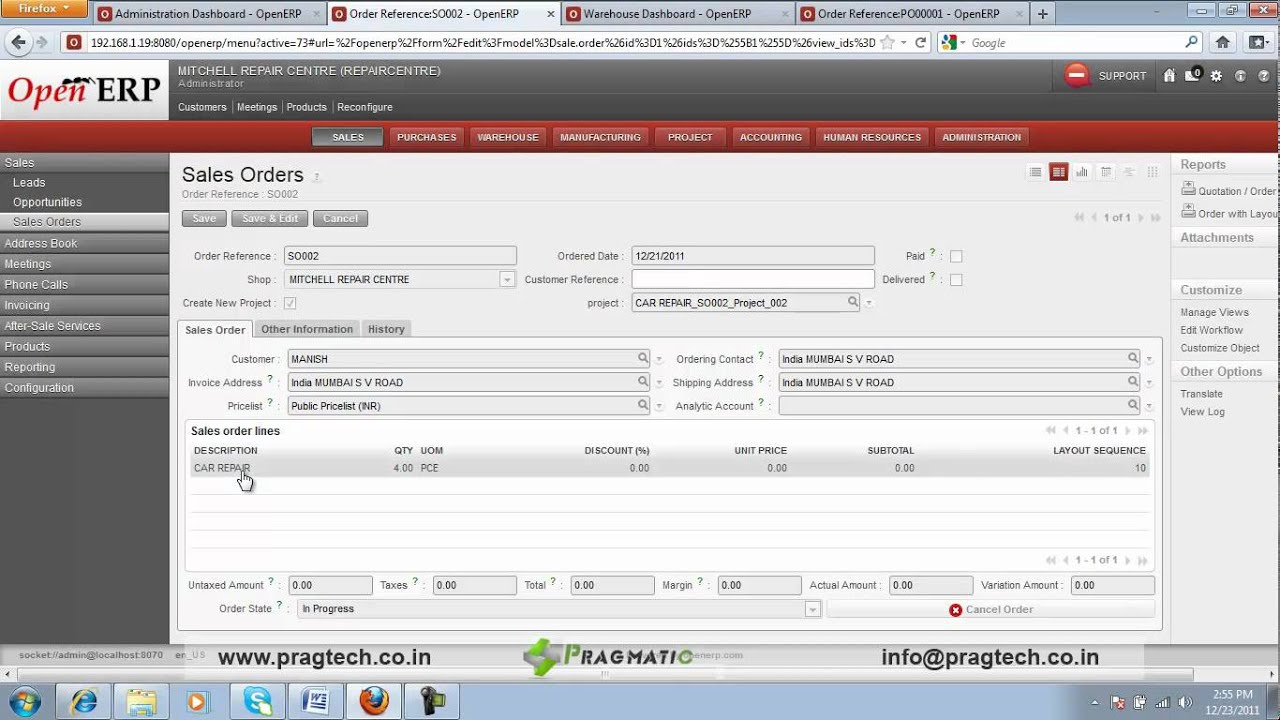Screen dimensions: 1280x720
Task: Open the Order State dropdown arrow
Action: coord(812,609)
